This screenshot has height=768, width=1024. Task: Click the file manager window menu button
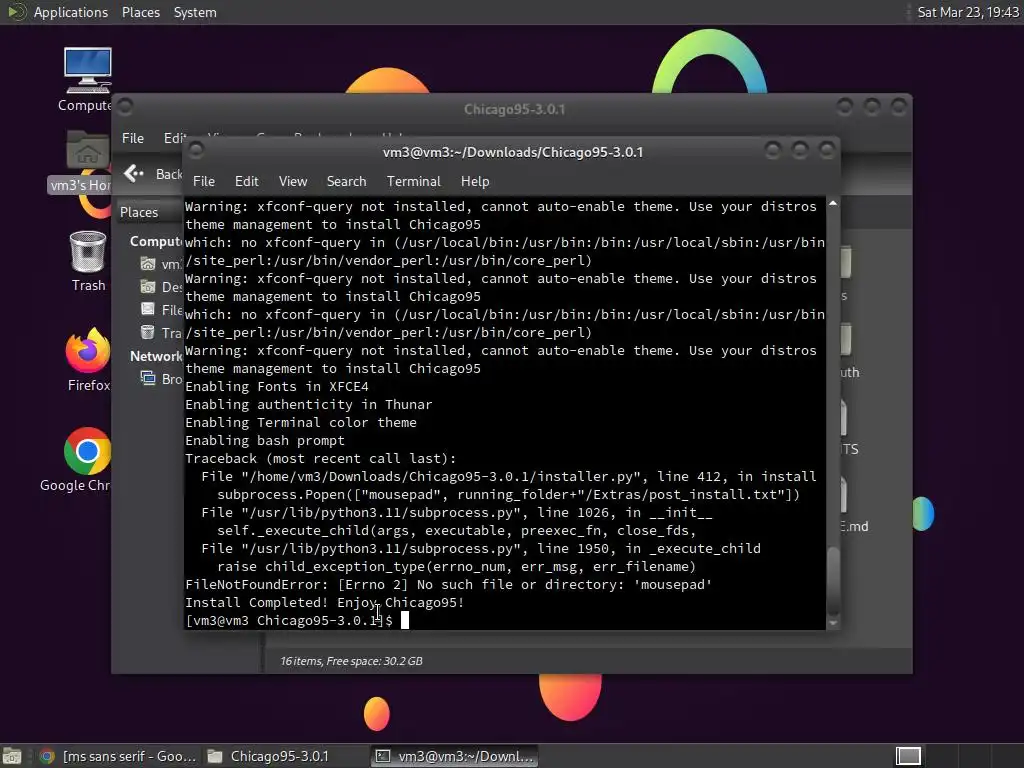pos(125,106)
